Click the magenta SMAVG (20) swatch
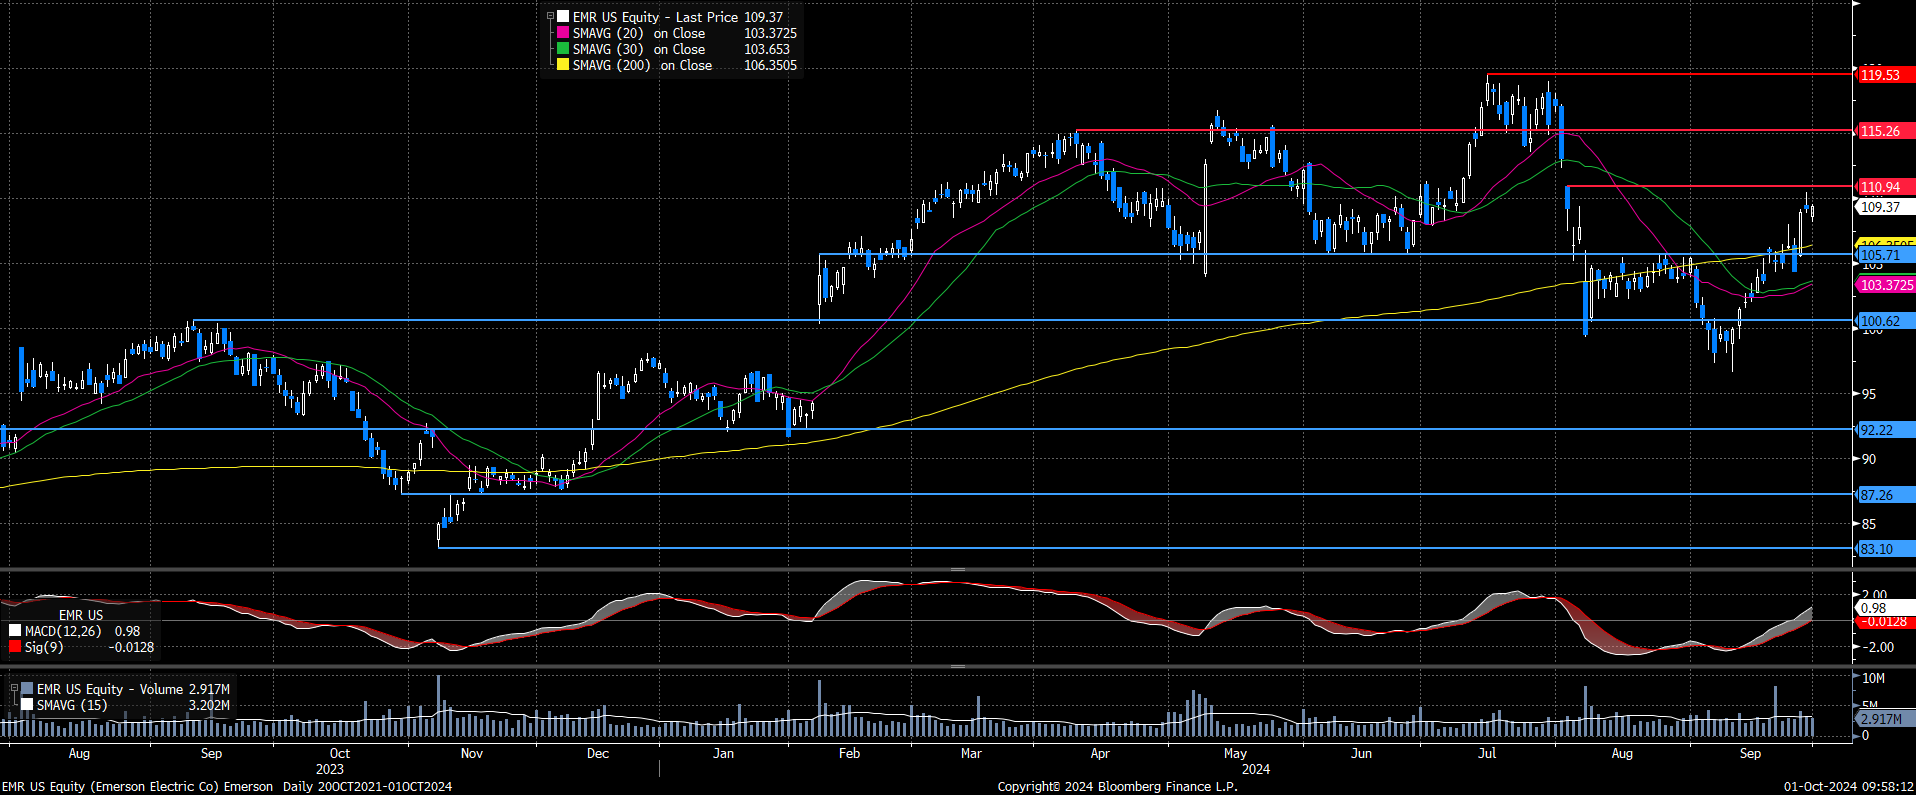 563,33
